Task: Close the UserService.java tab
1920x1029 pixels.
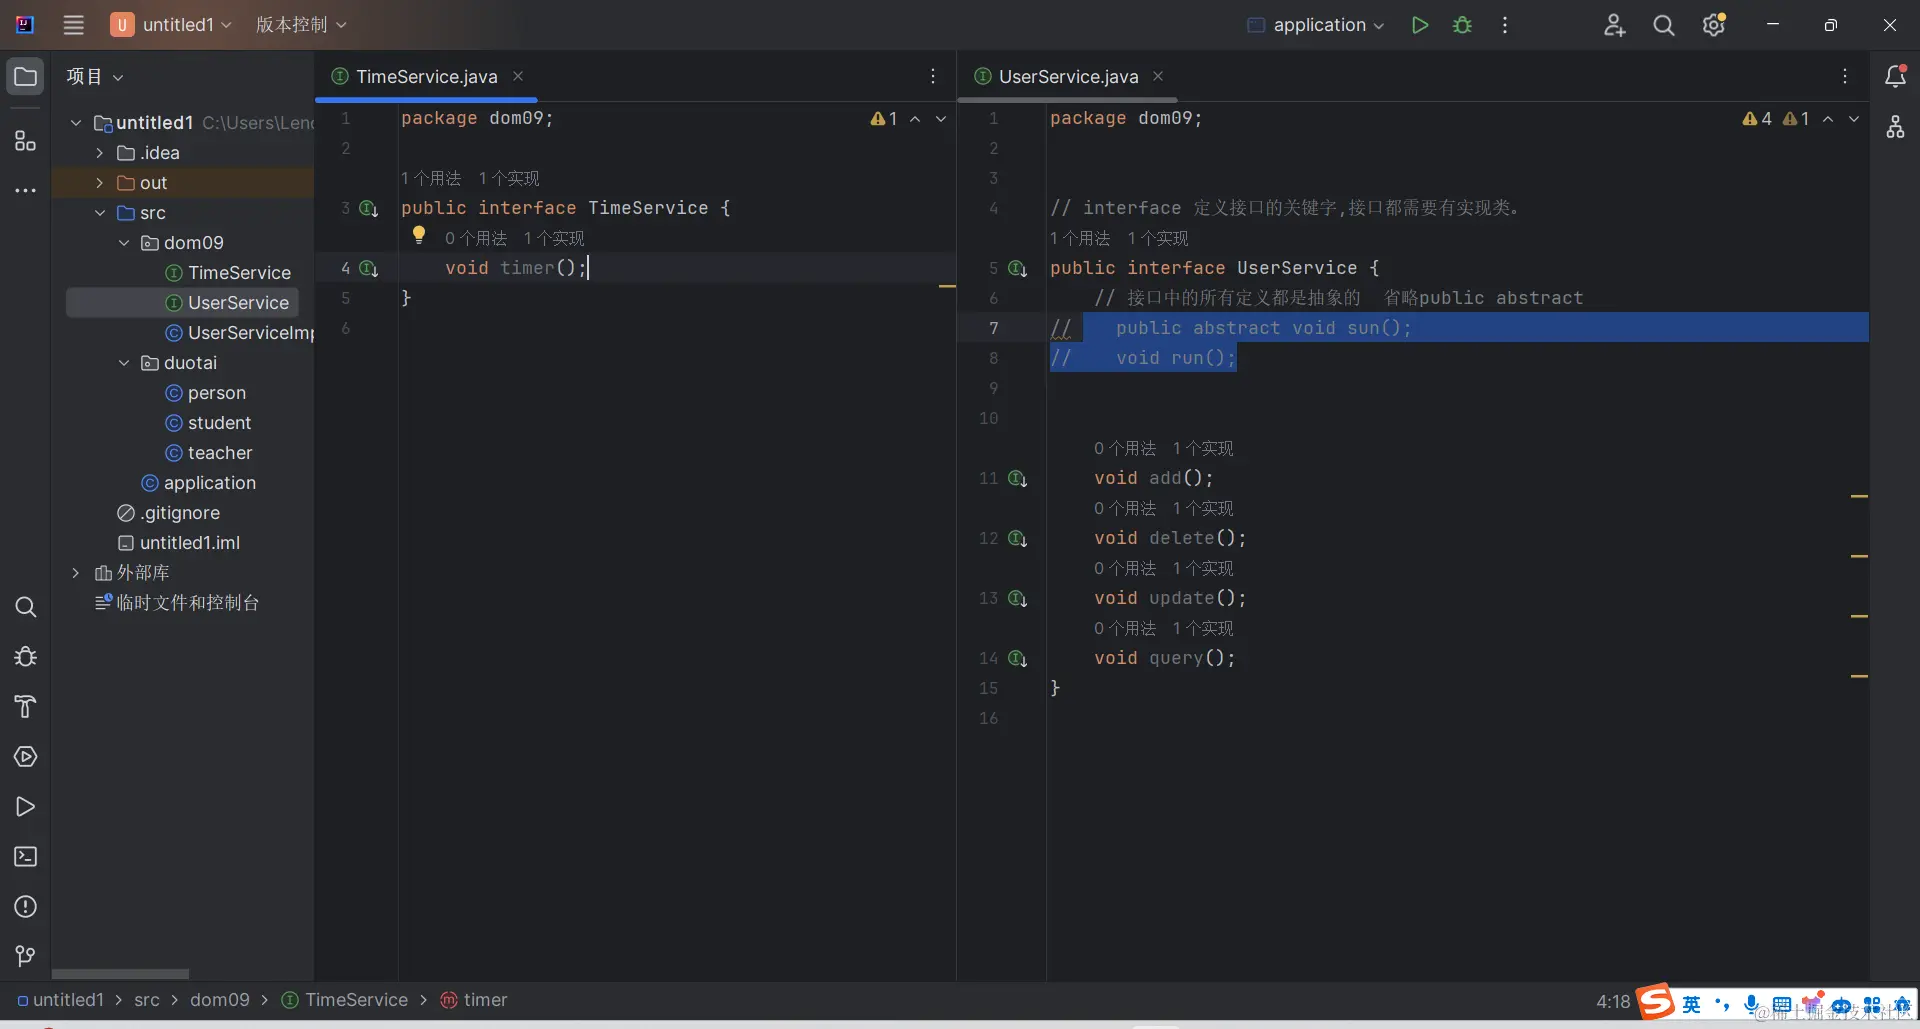Action: [x=1158, y=76]
